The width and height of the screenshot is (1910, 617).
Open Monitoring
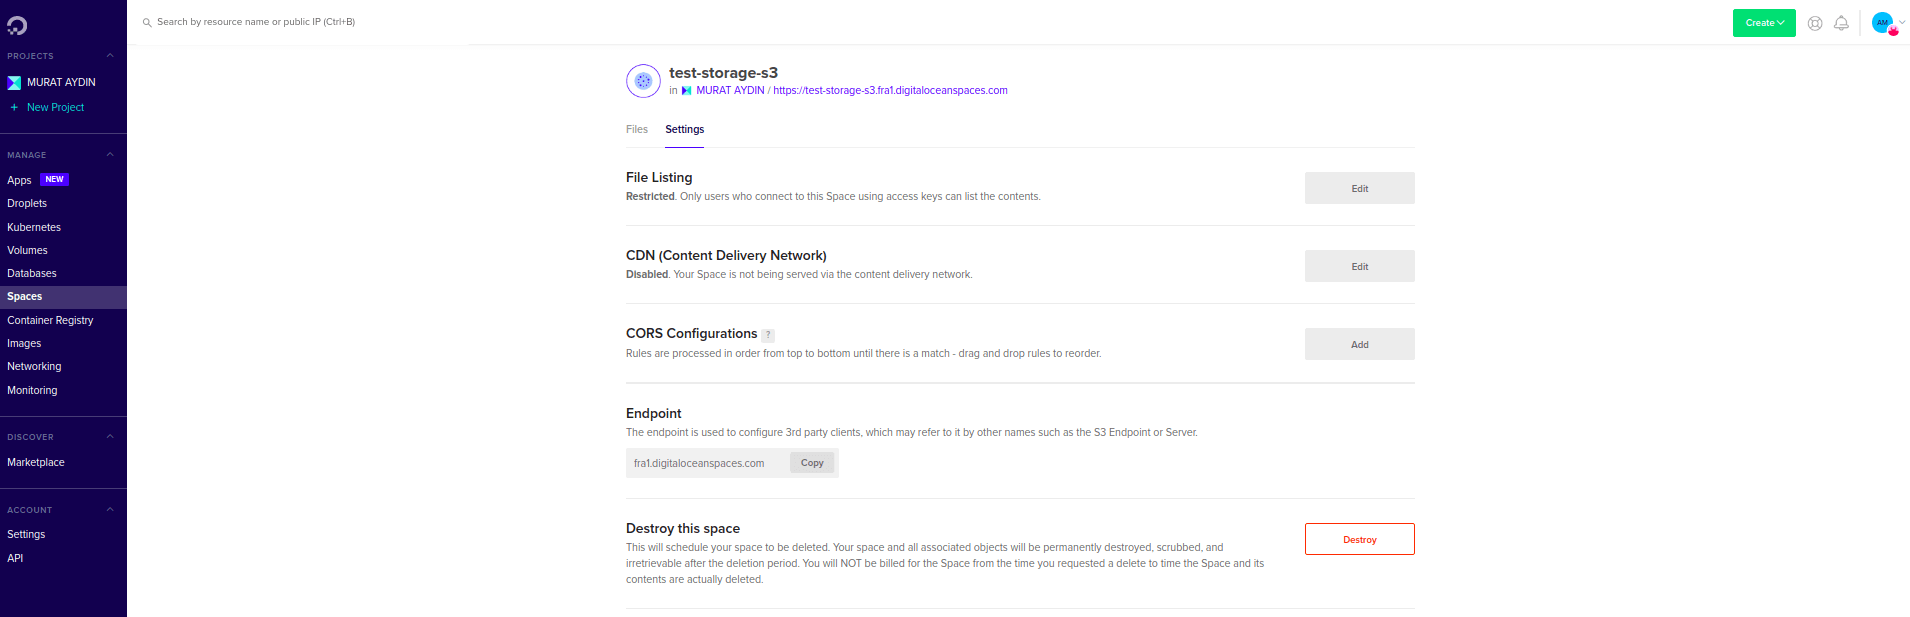(x=32, y=391)
